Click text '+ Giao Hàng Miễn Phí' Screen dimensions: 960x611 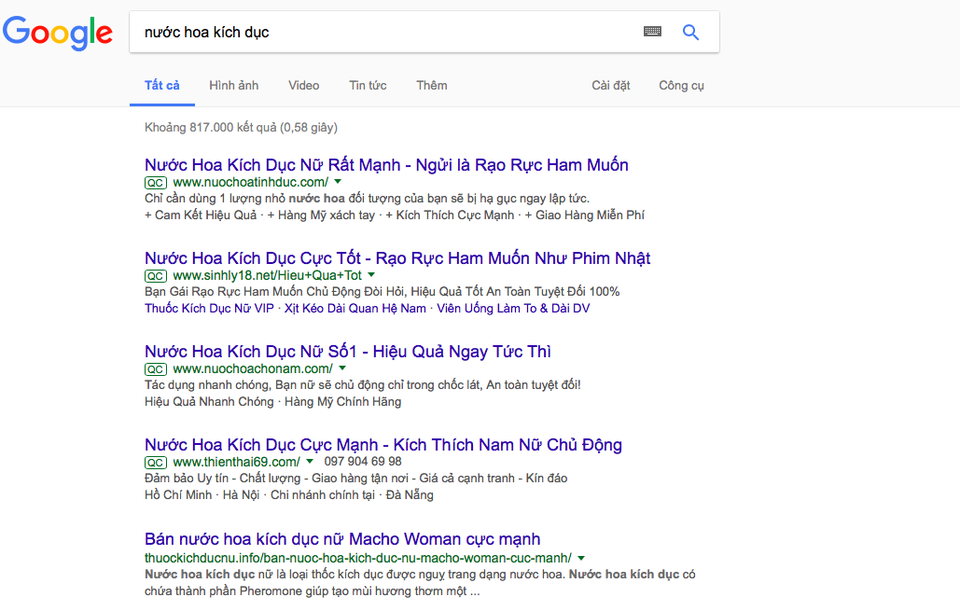584,215
